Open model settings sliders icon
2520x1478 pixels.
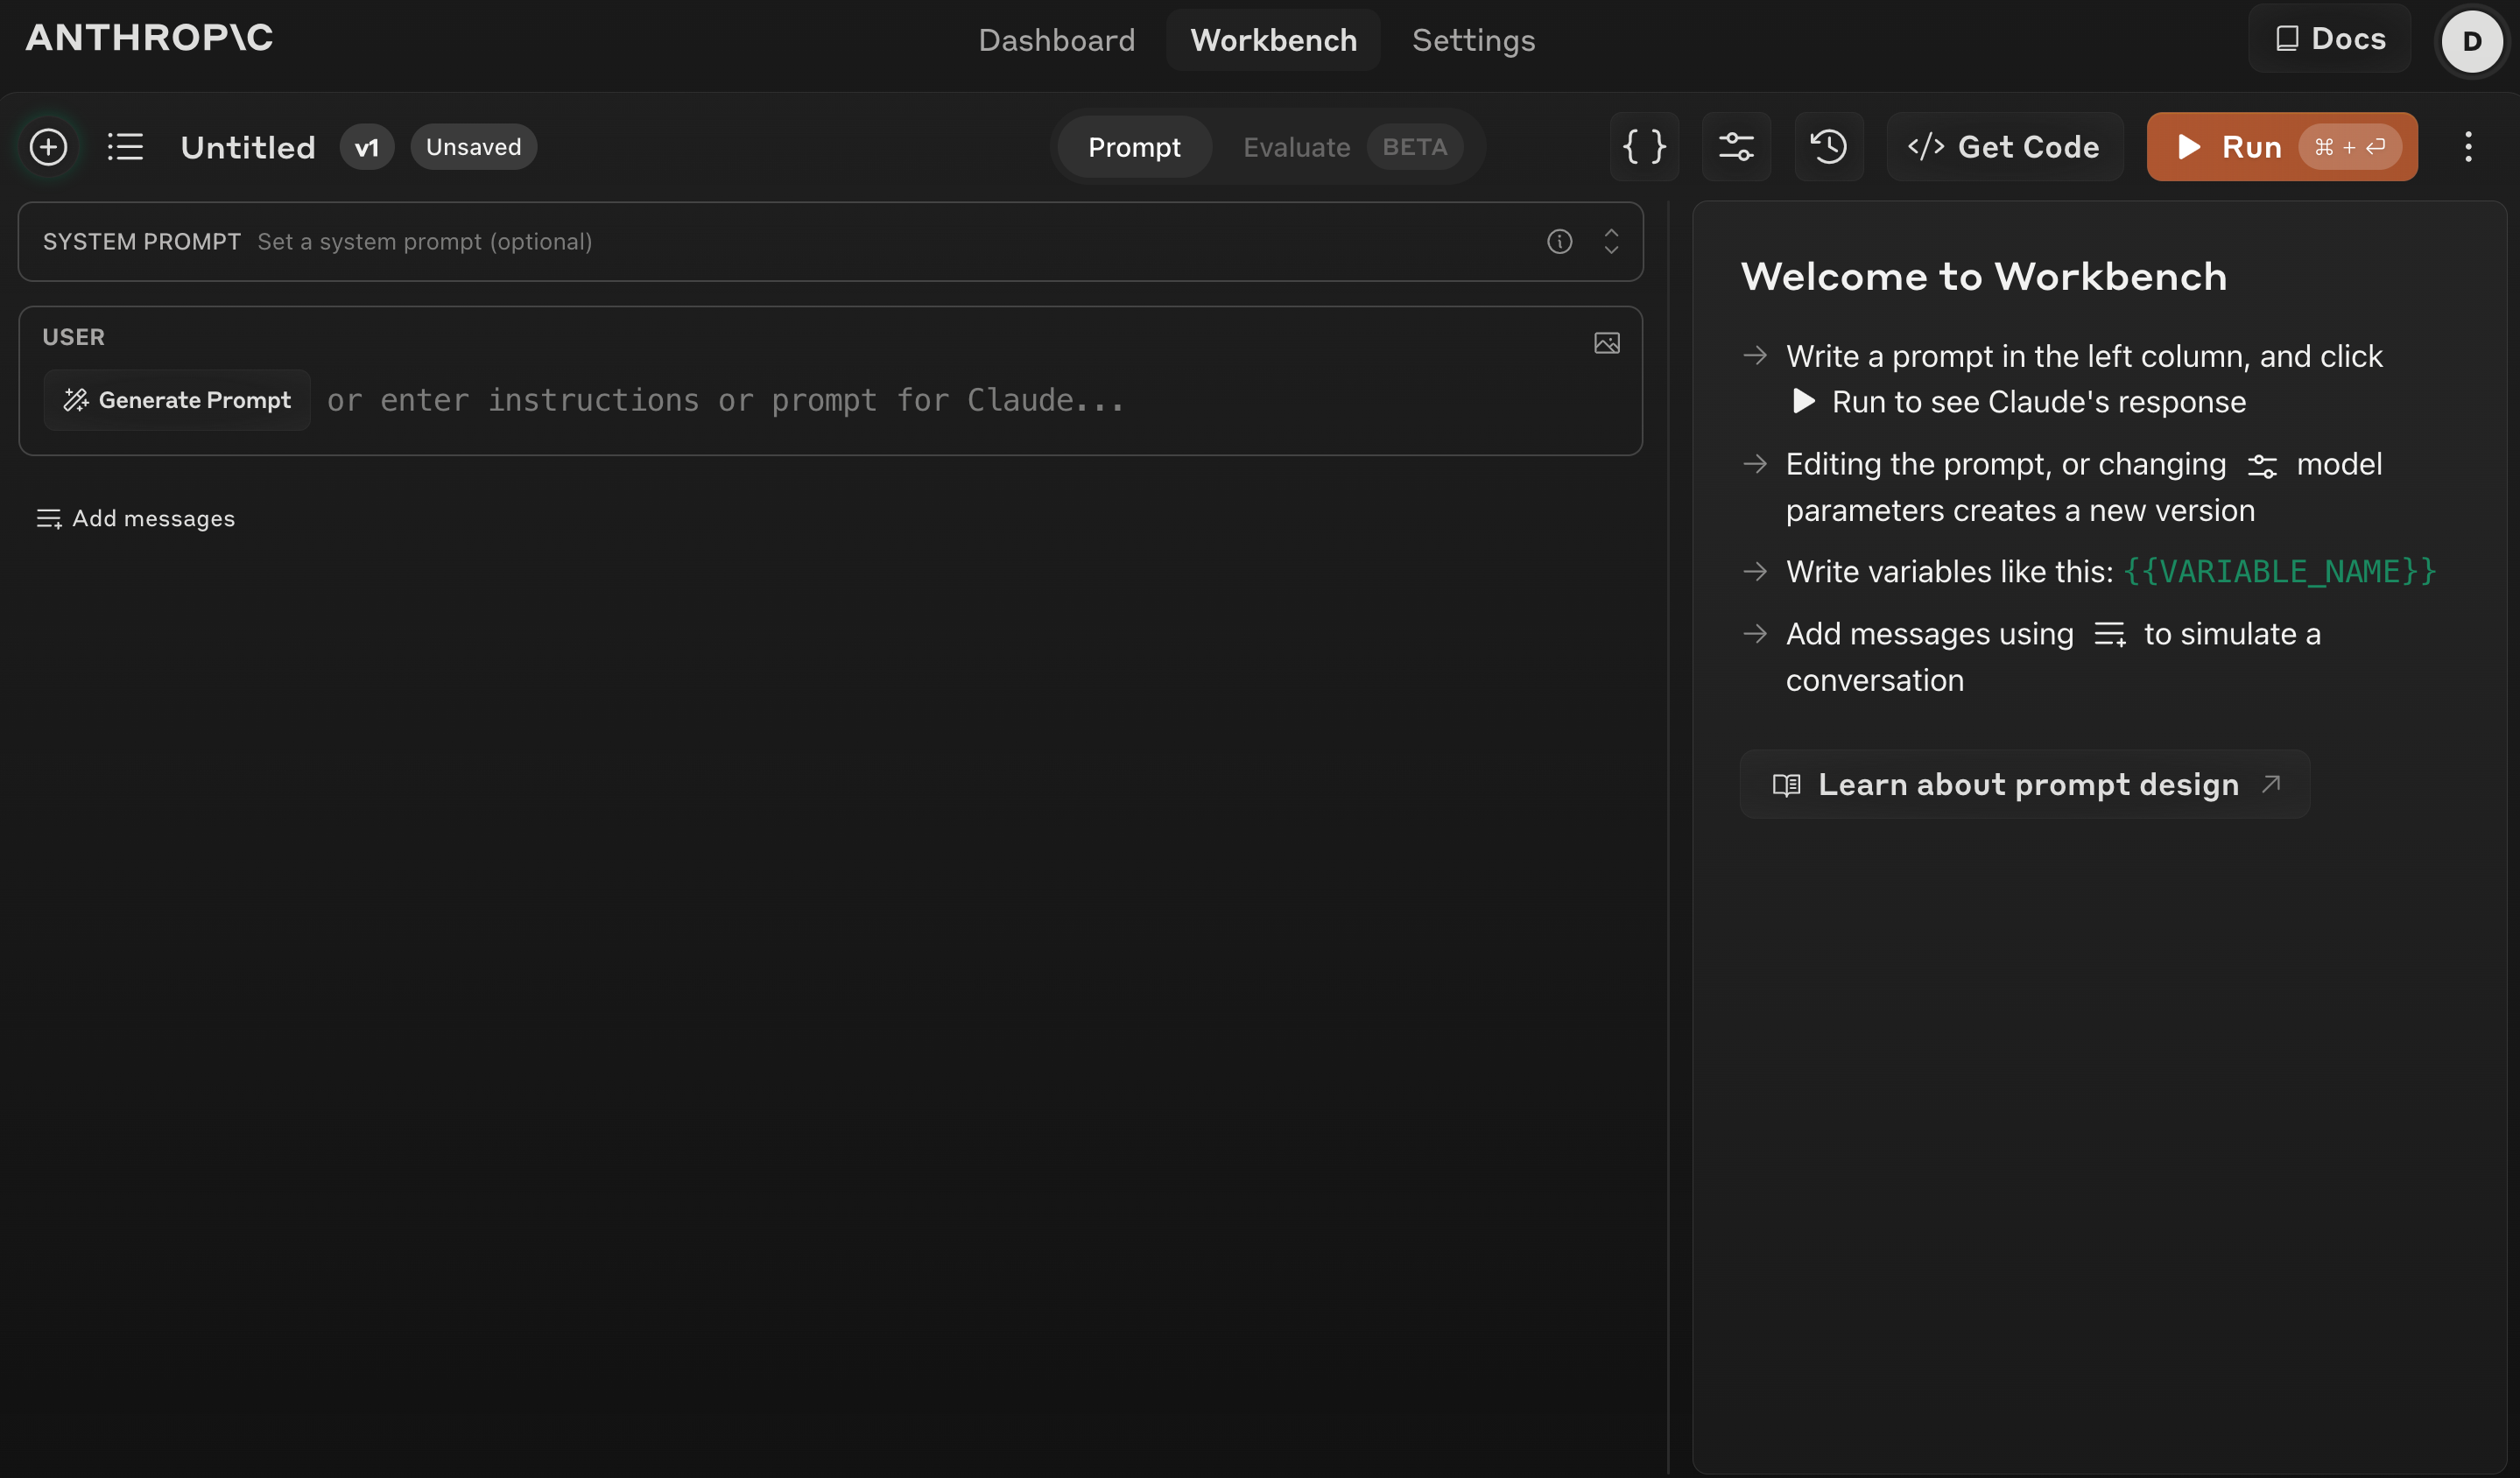1736,147
